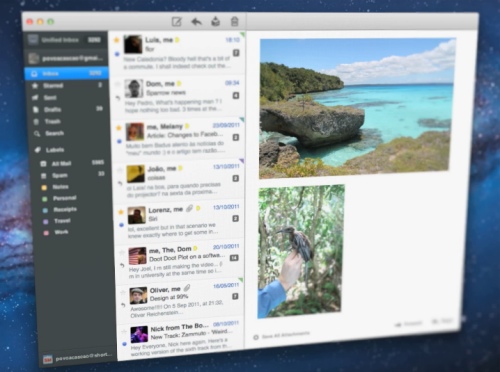Star the Nick from The Bo... message
The width and height of the screenshot is (500, 372).
click(x=124, y=332)
